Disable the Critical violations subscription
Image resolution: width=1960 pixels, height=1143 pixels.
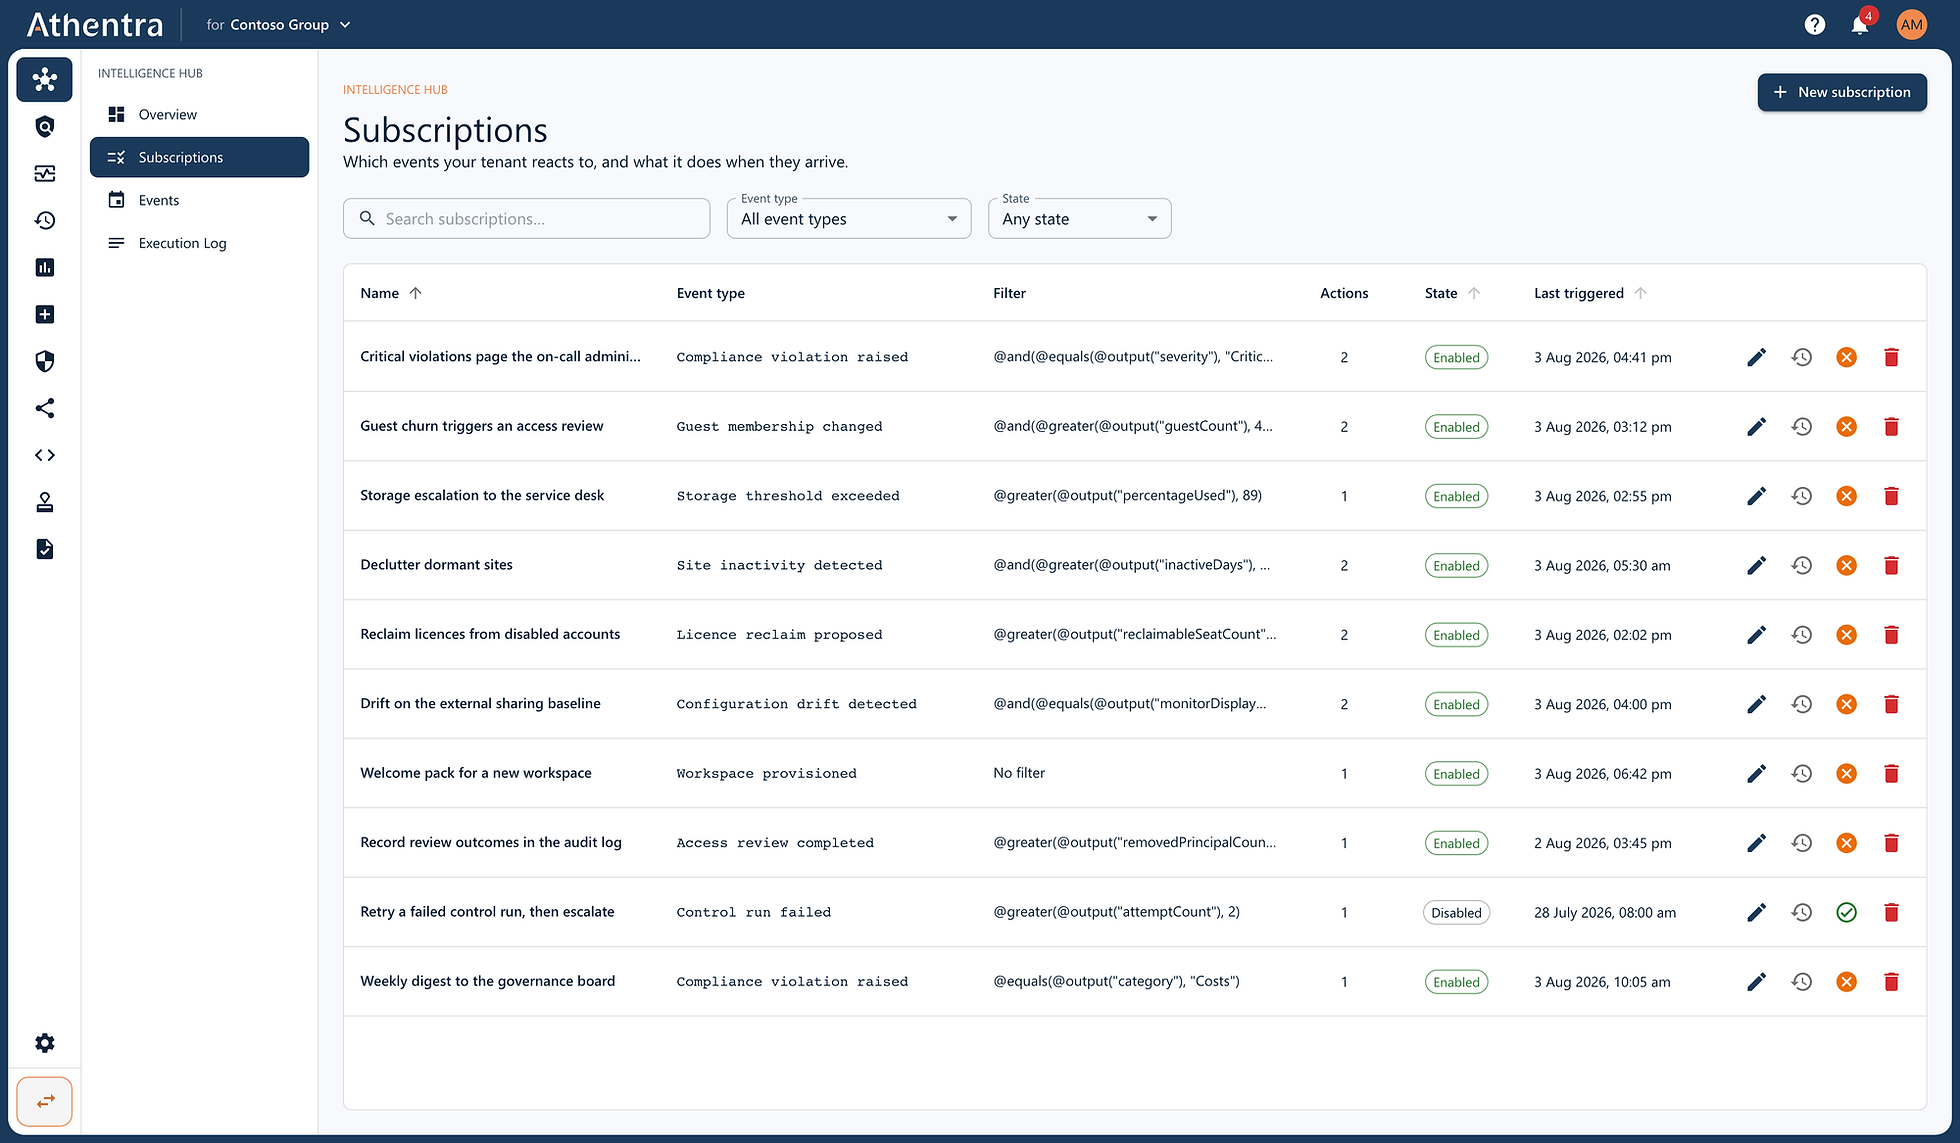coord(1846,357)
